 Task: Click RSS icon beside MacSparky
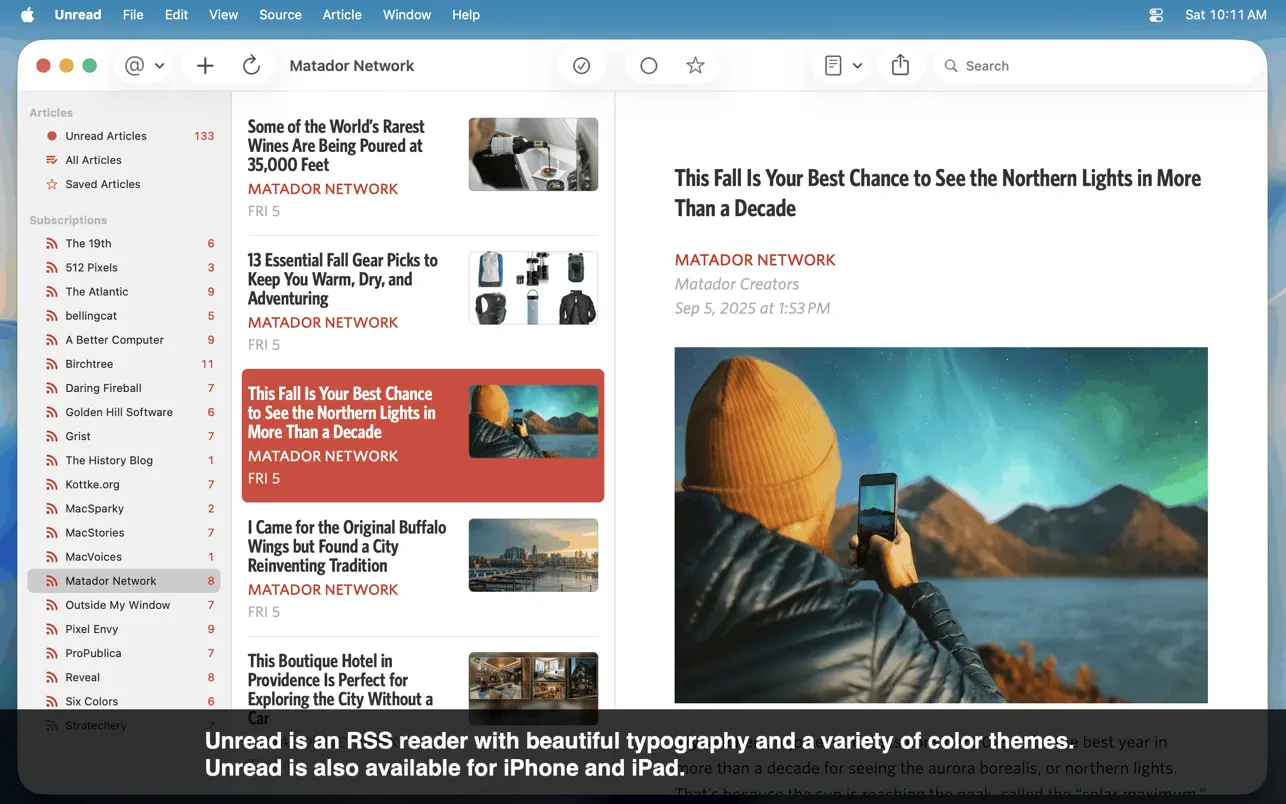[x=52, y=509]
